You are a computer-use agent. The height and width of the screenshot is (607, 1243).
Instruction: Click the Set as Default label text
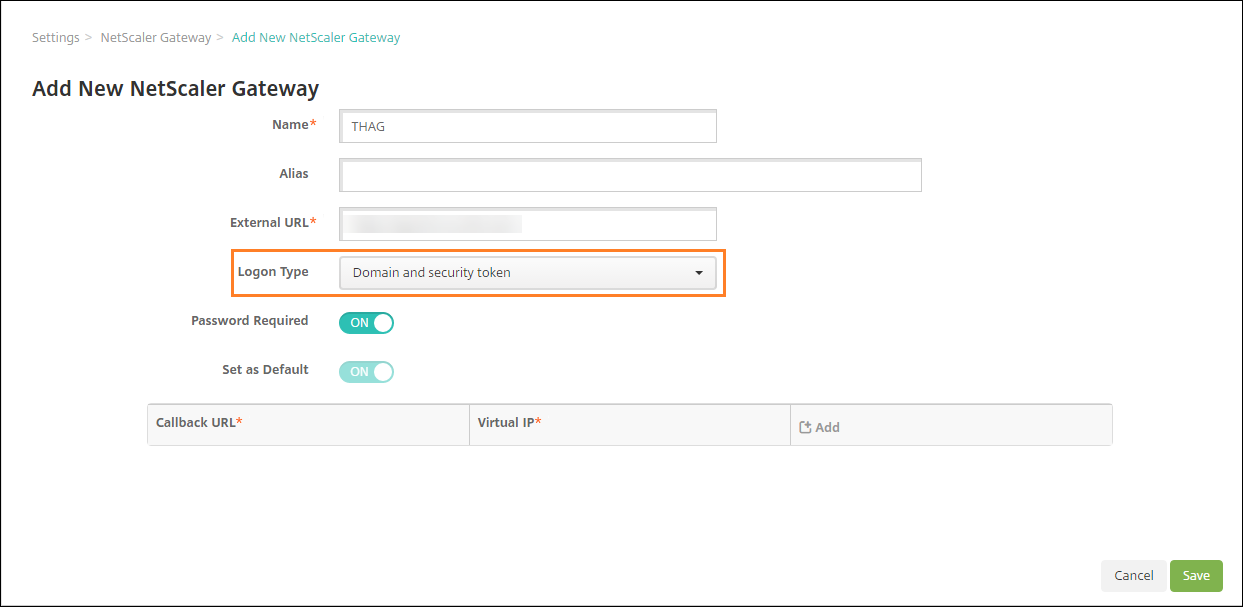coord(265,369)
